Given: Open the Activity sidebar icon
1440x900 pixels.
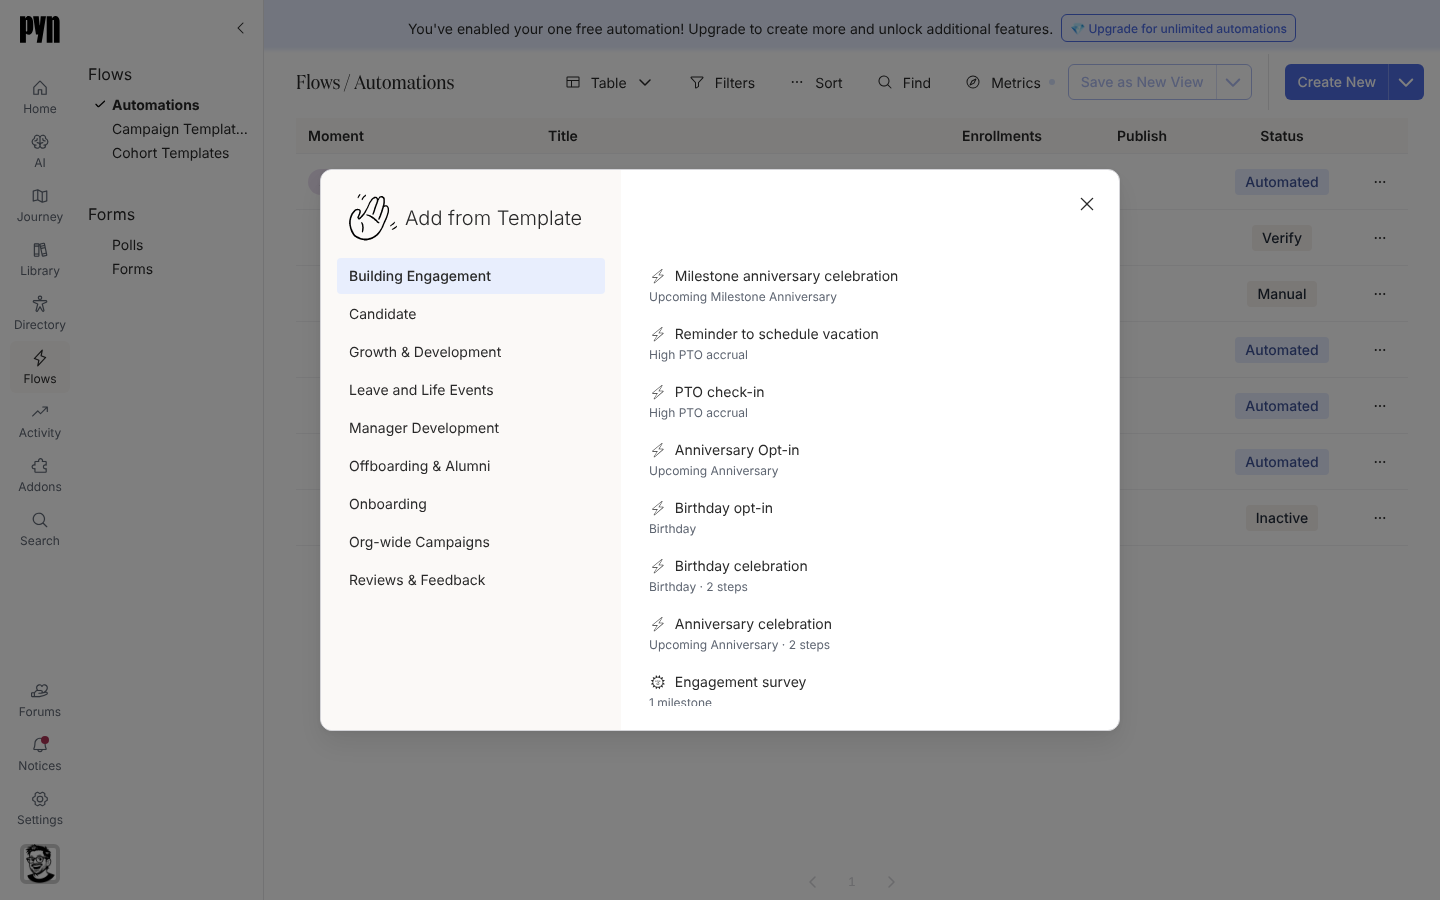Looking at the screenshot, I should (x=40, y=421).
